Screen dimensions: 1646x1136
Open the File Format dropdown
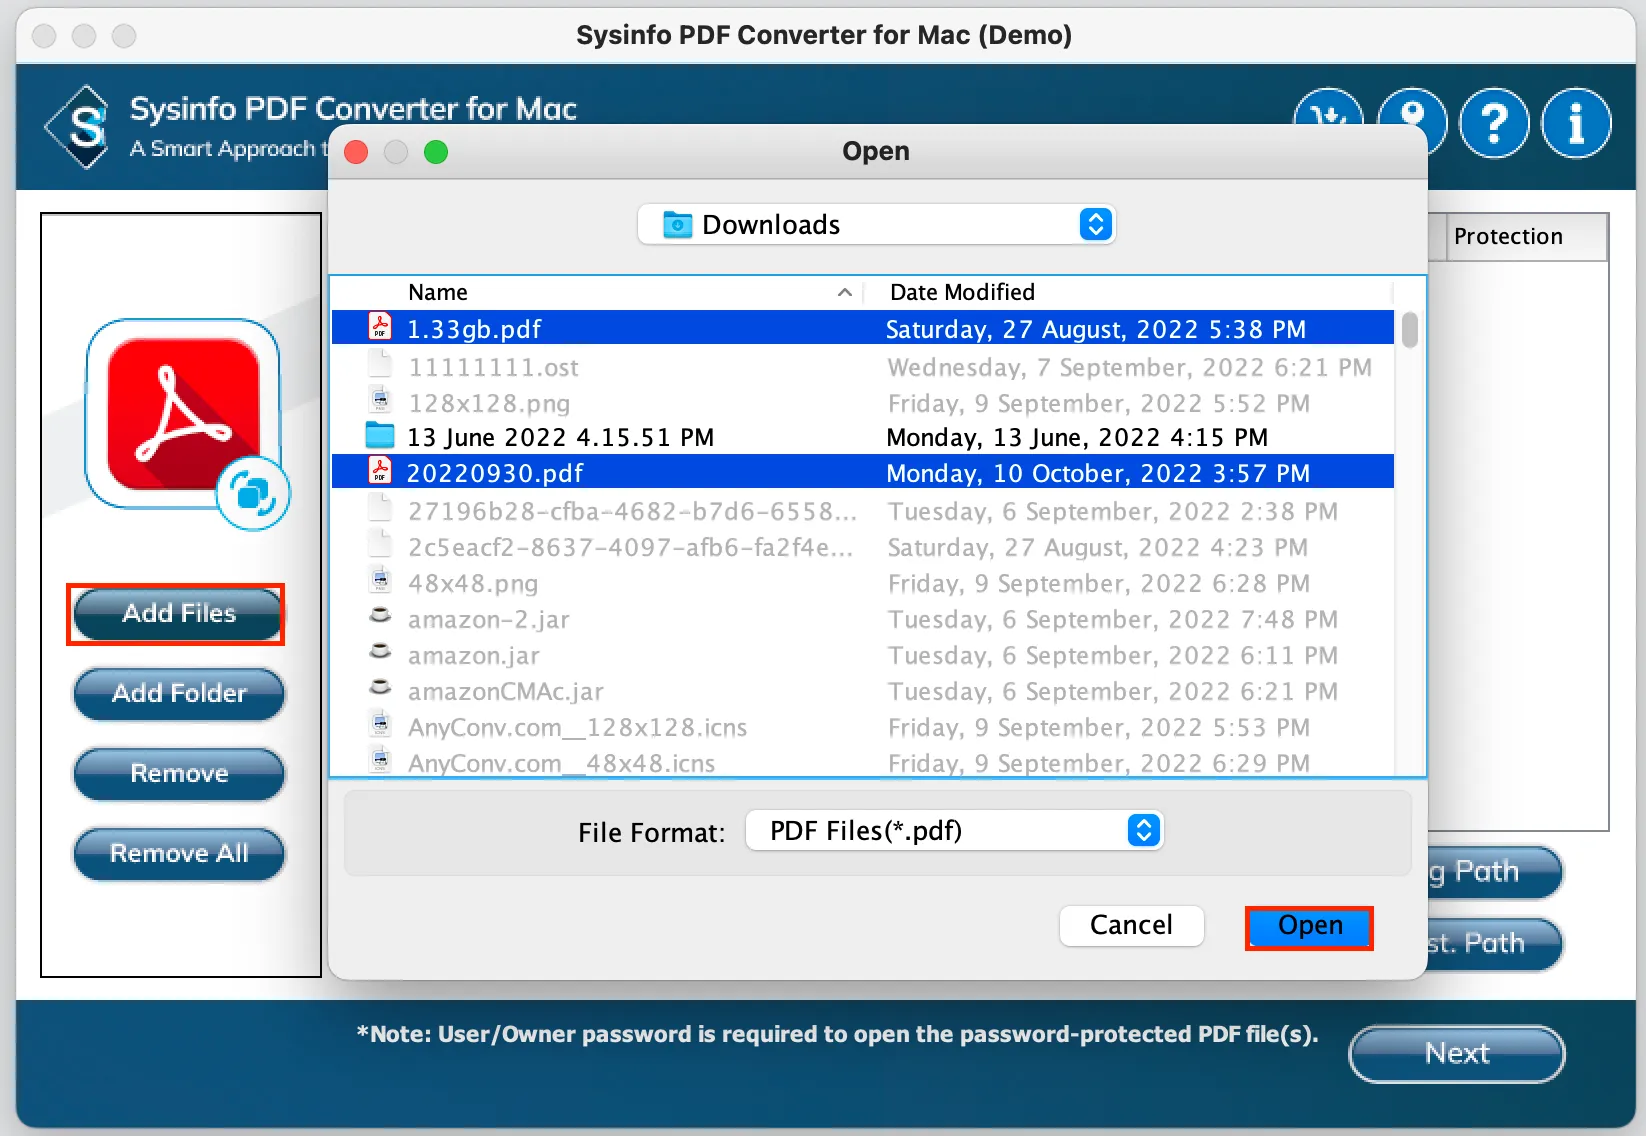pos(955,831)
